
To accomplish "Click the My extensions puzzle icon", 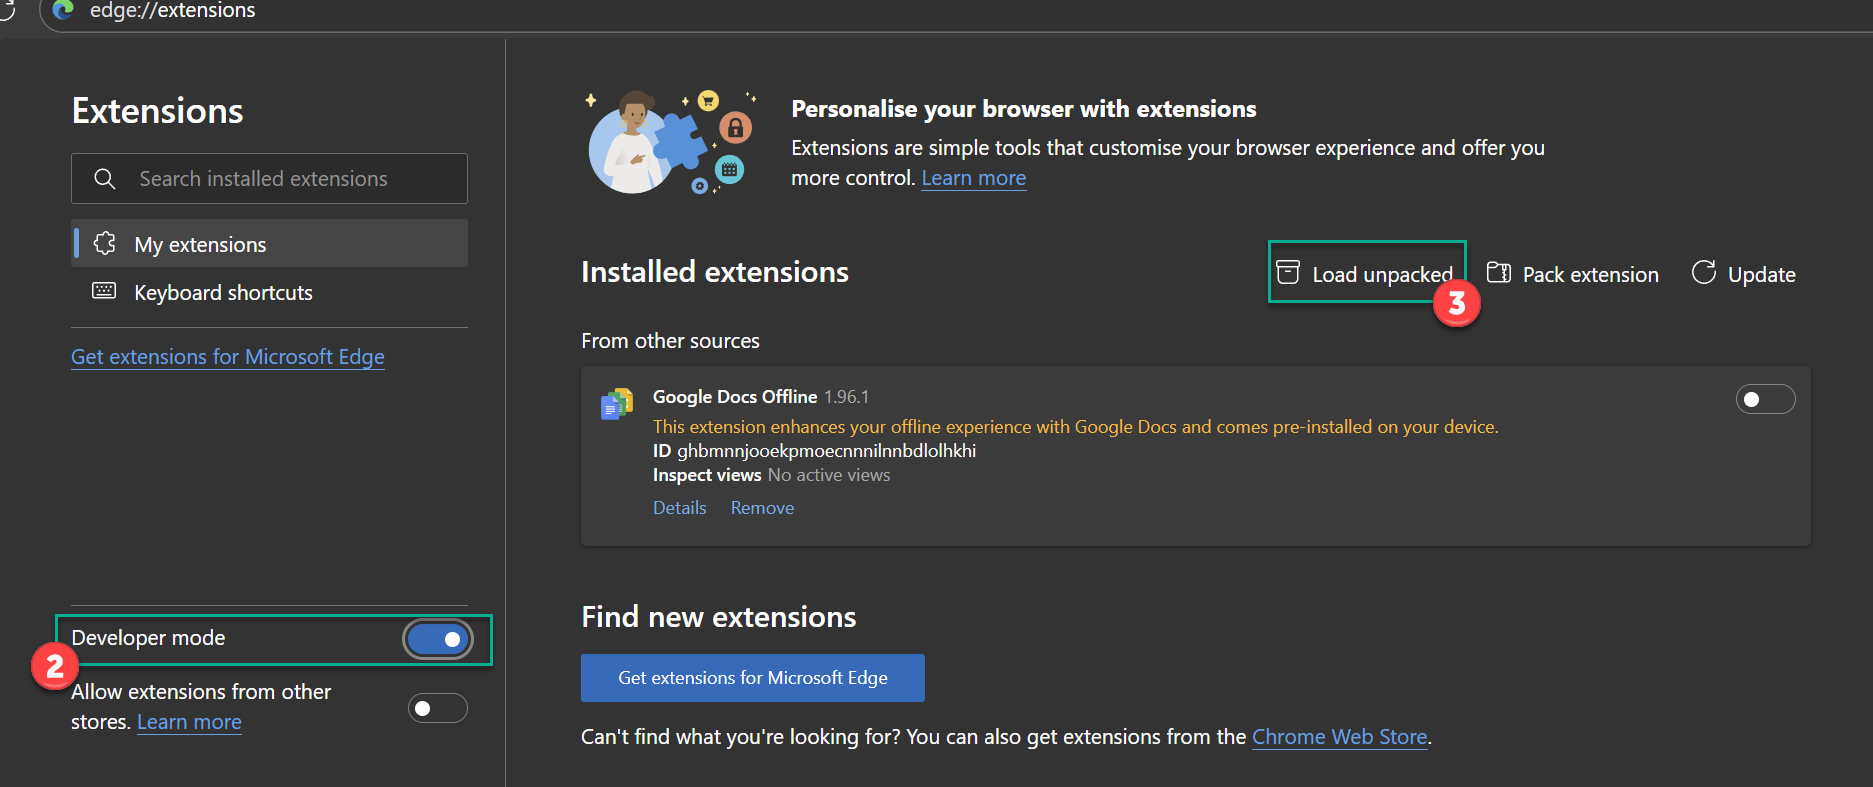I will 105,244.
